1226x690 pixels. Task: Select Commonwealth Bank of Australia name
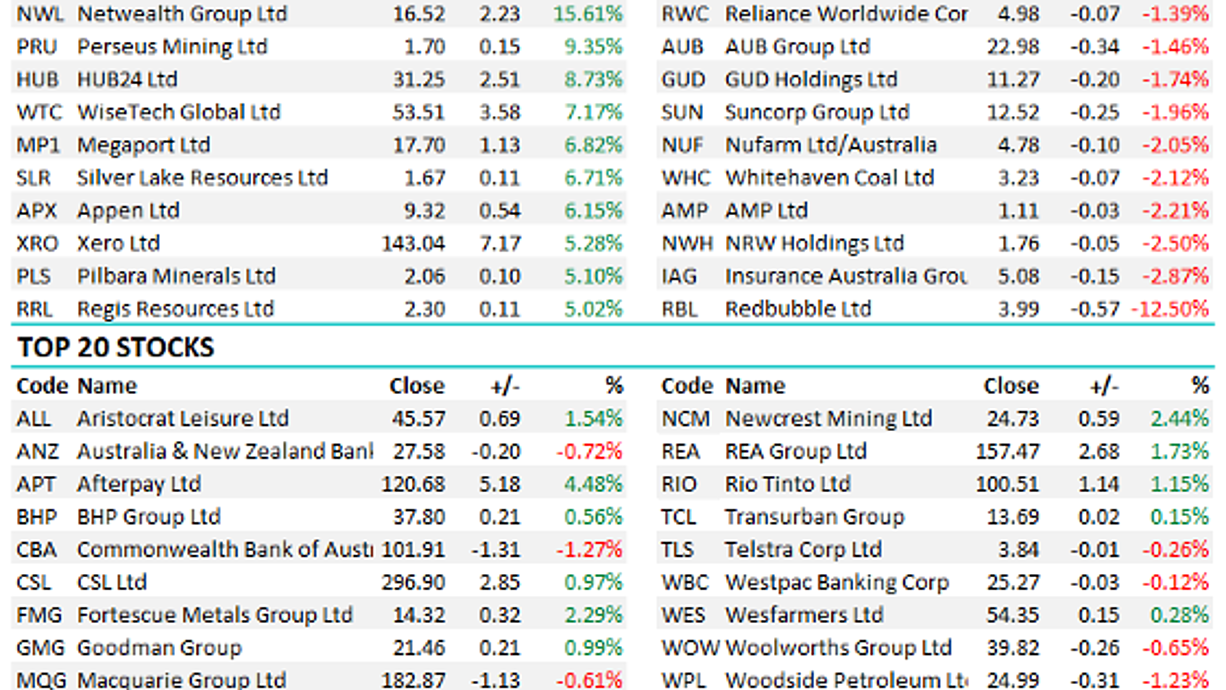224,549
